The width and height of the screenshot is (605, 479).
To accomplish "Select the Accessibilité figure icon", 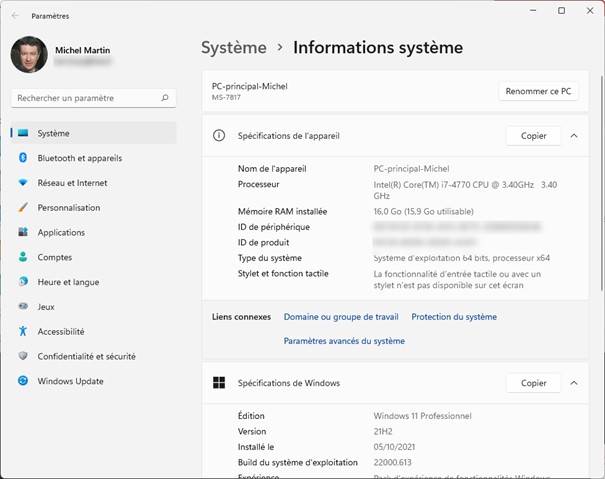I will click(x=23, y=332).
